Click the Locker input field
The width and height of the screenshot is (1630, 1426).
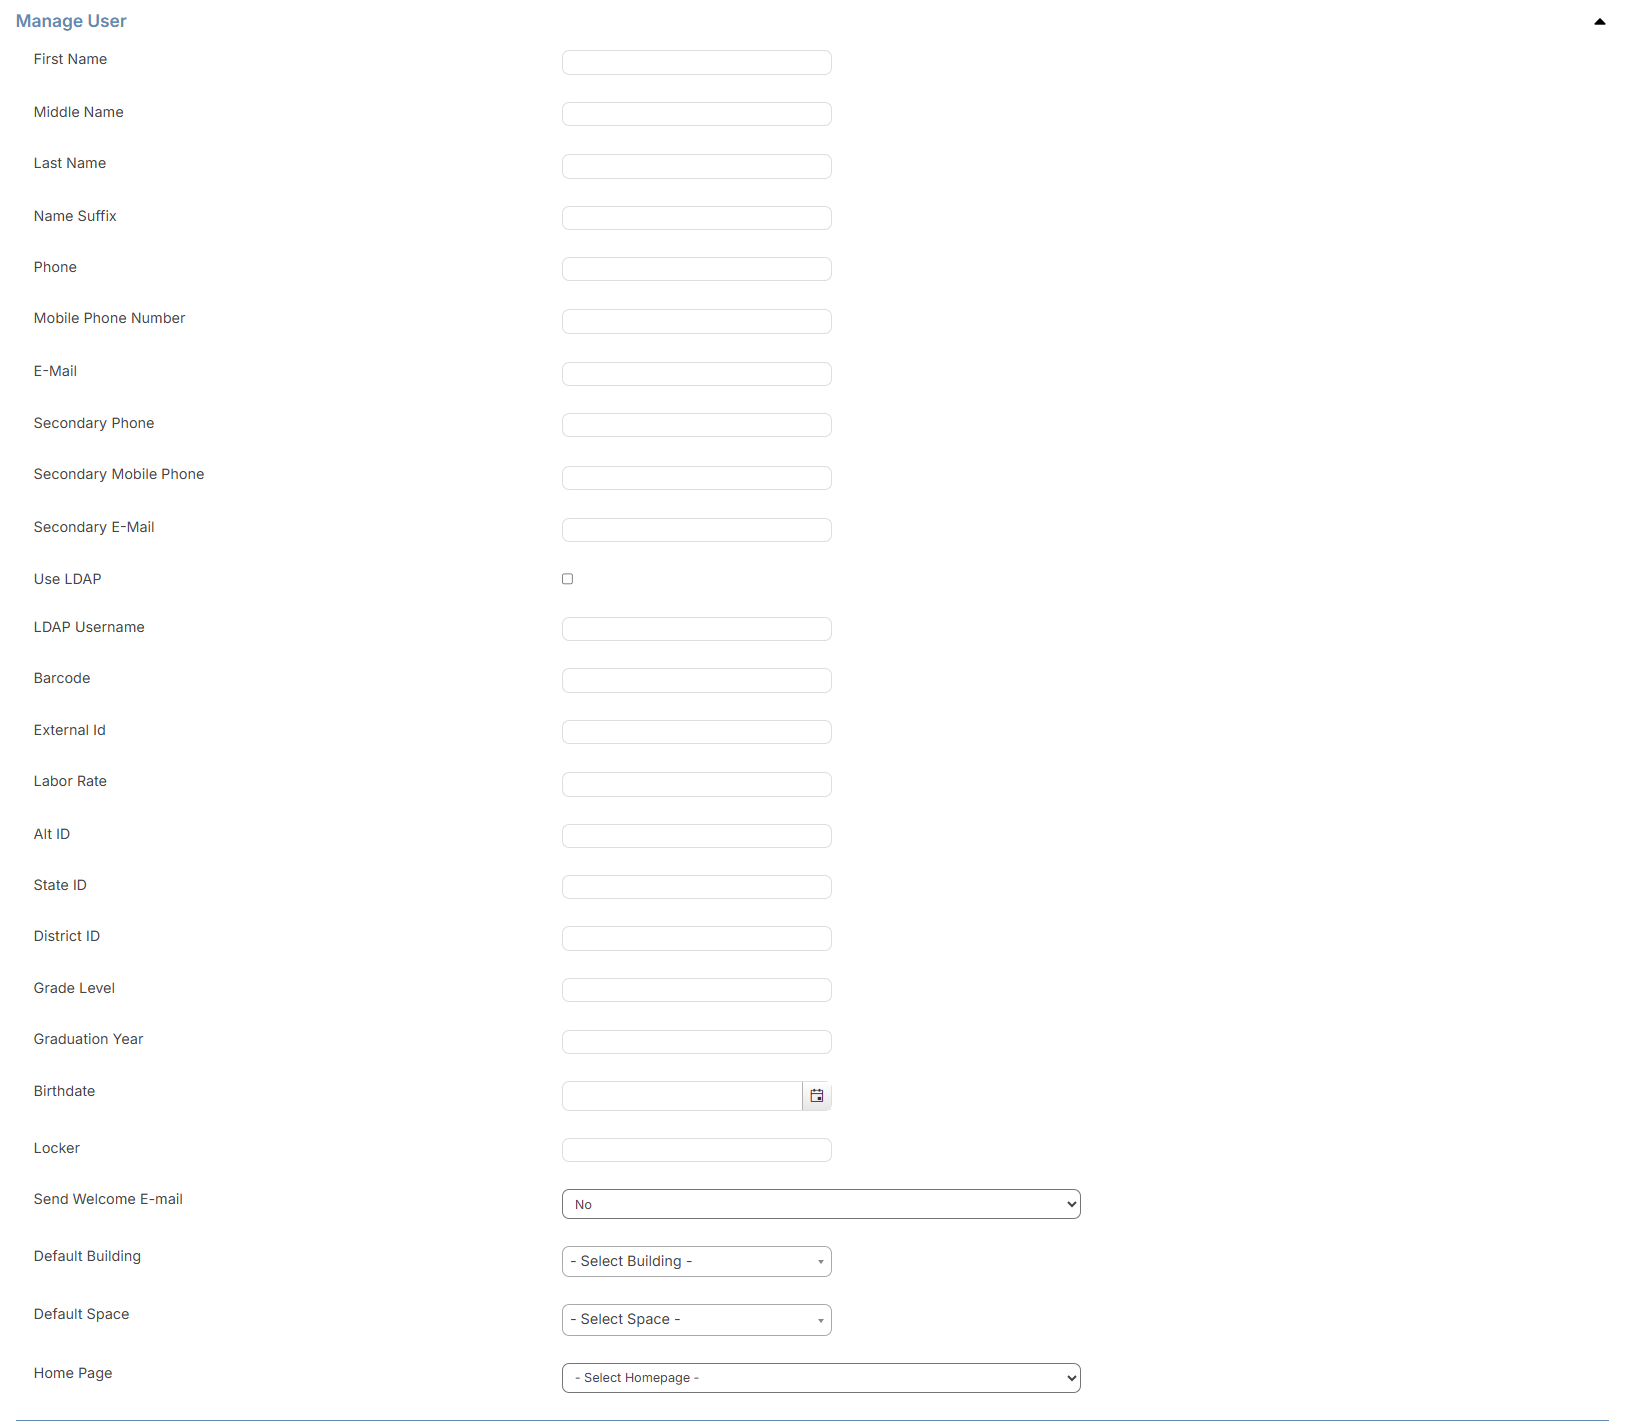tap(695, 1149)
